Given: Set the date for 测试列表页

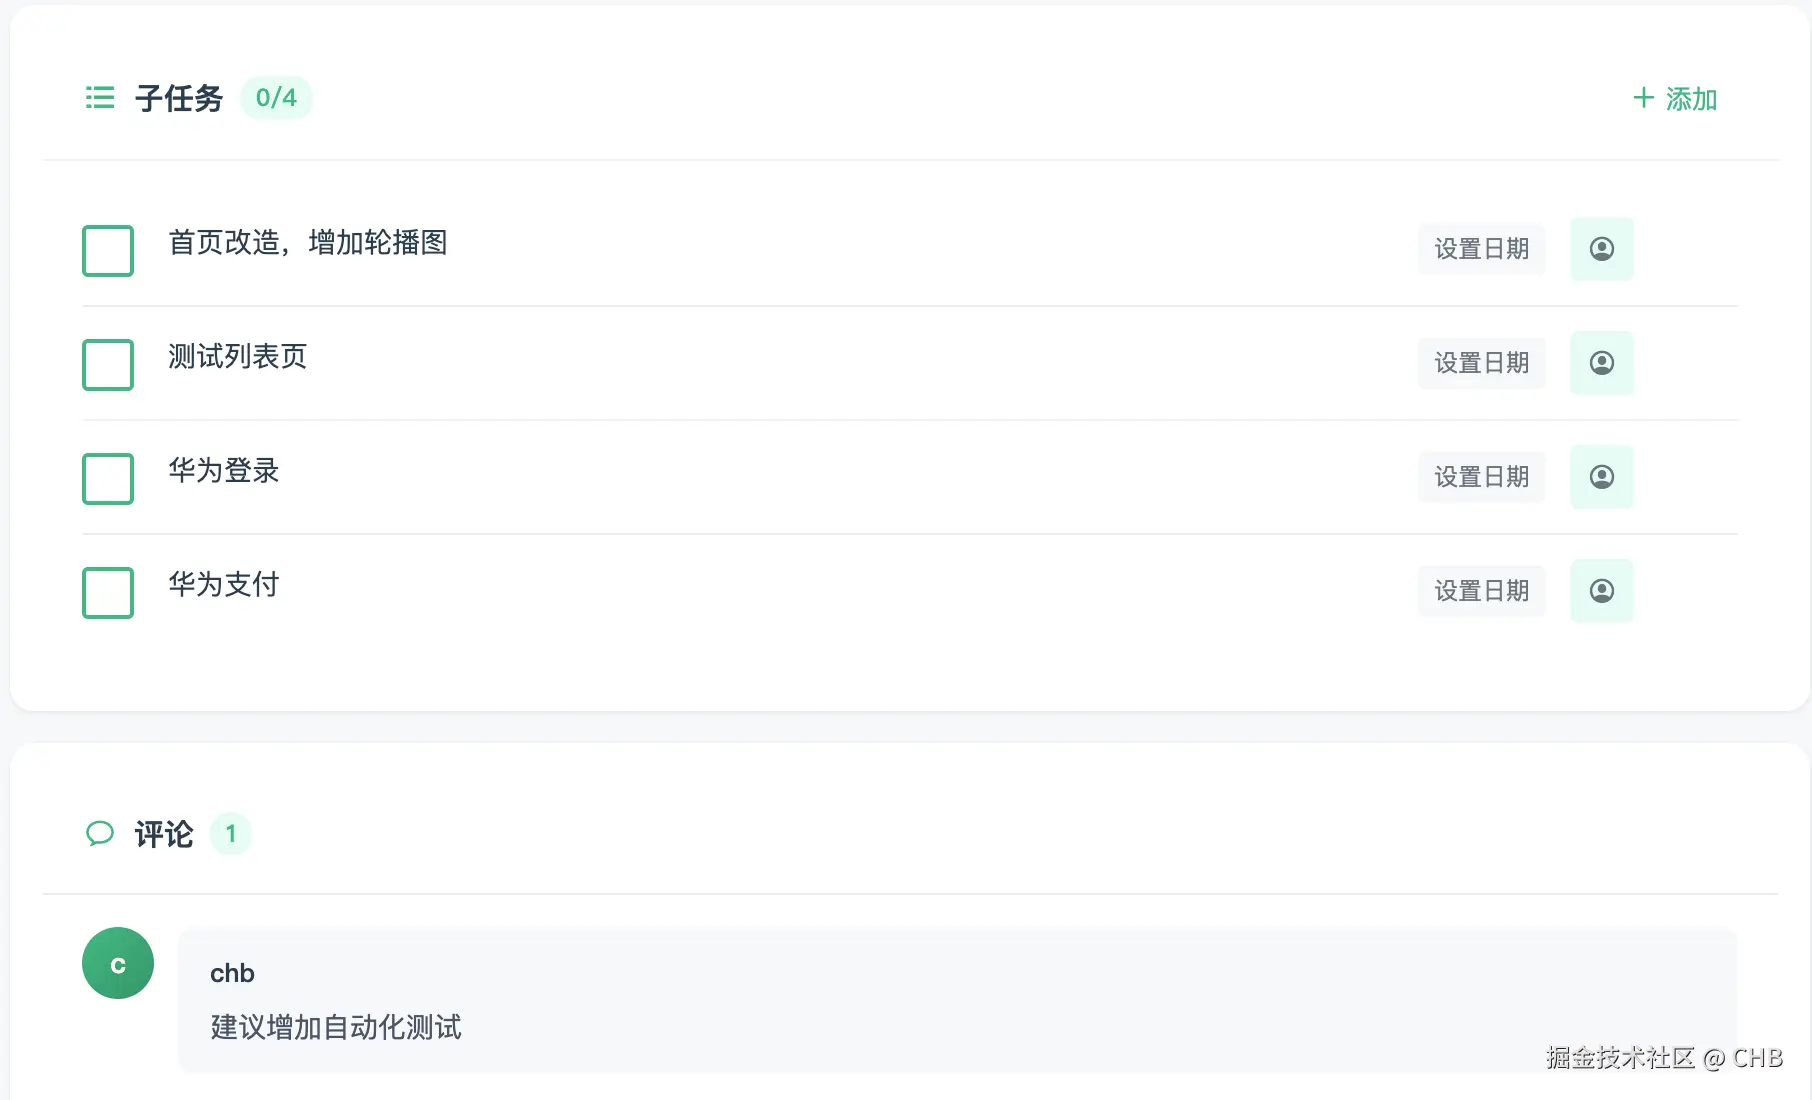Looking at the screenshot, I should (x=1481, y=363).
